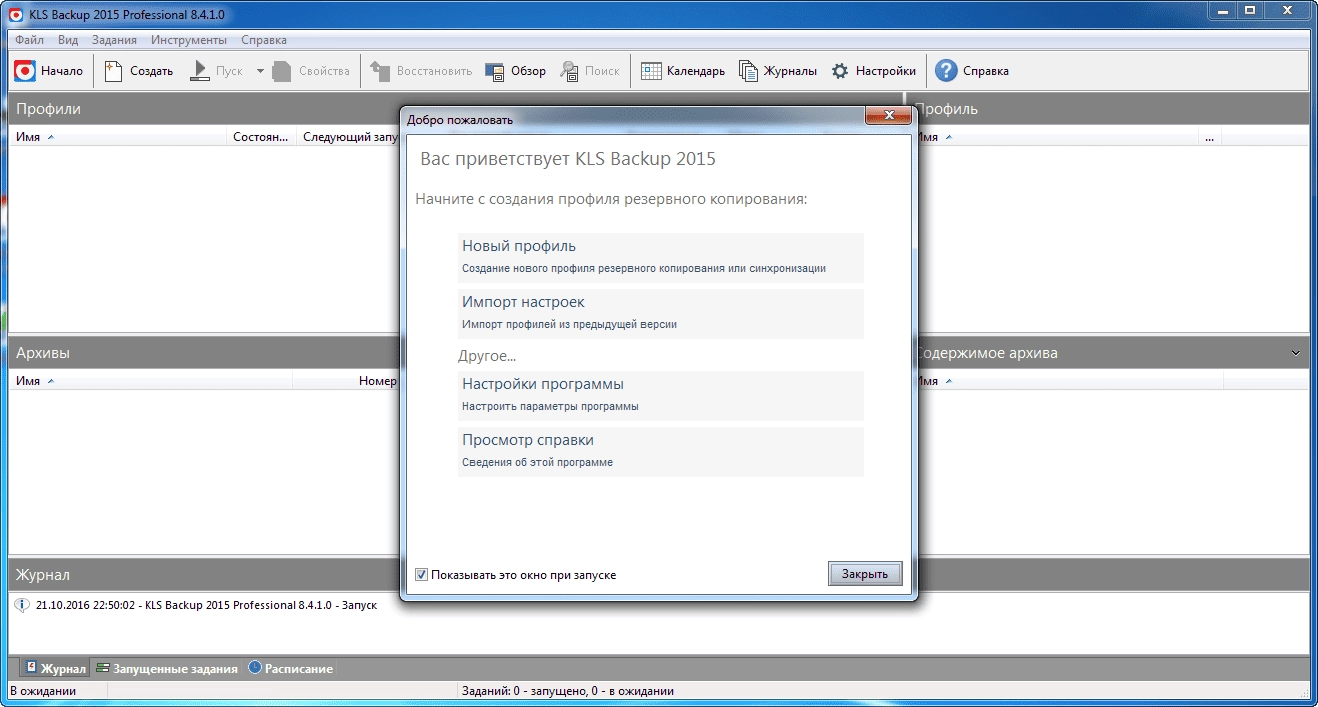Choose Импорт настроек option

pyautogui.click(x=660, y=313)
